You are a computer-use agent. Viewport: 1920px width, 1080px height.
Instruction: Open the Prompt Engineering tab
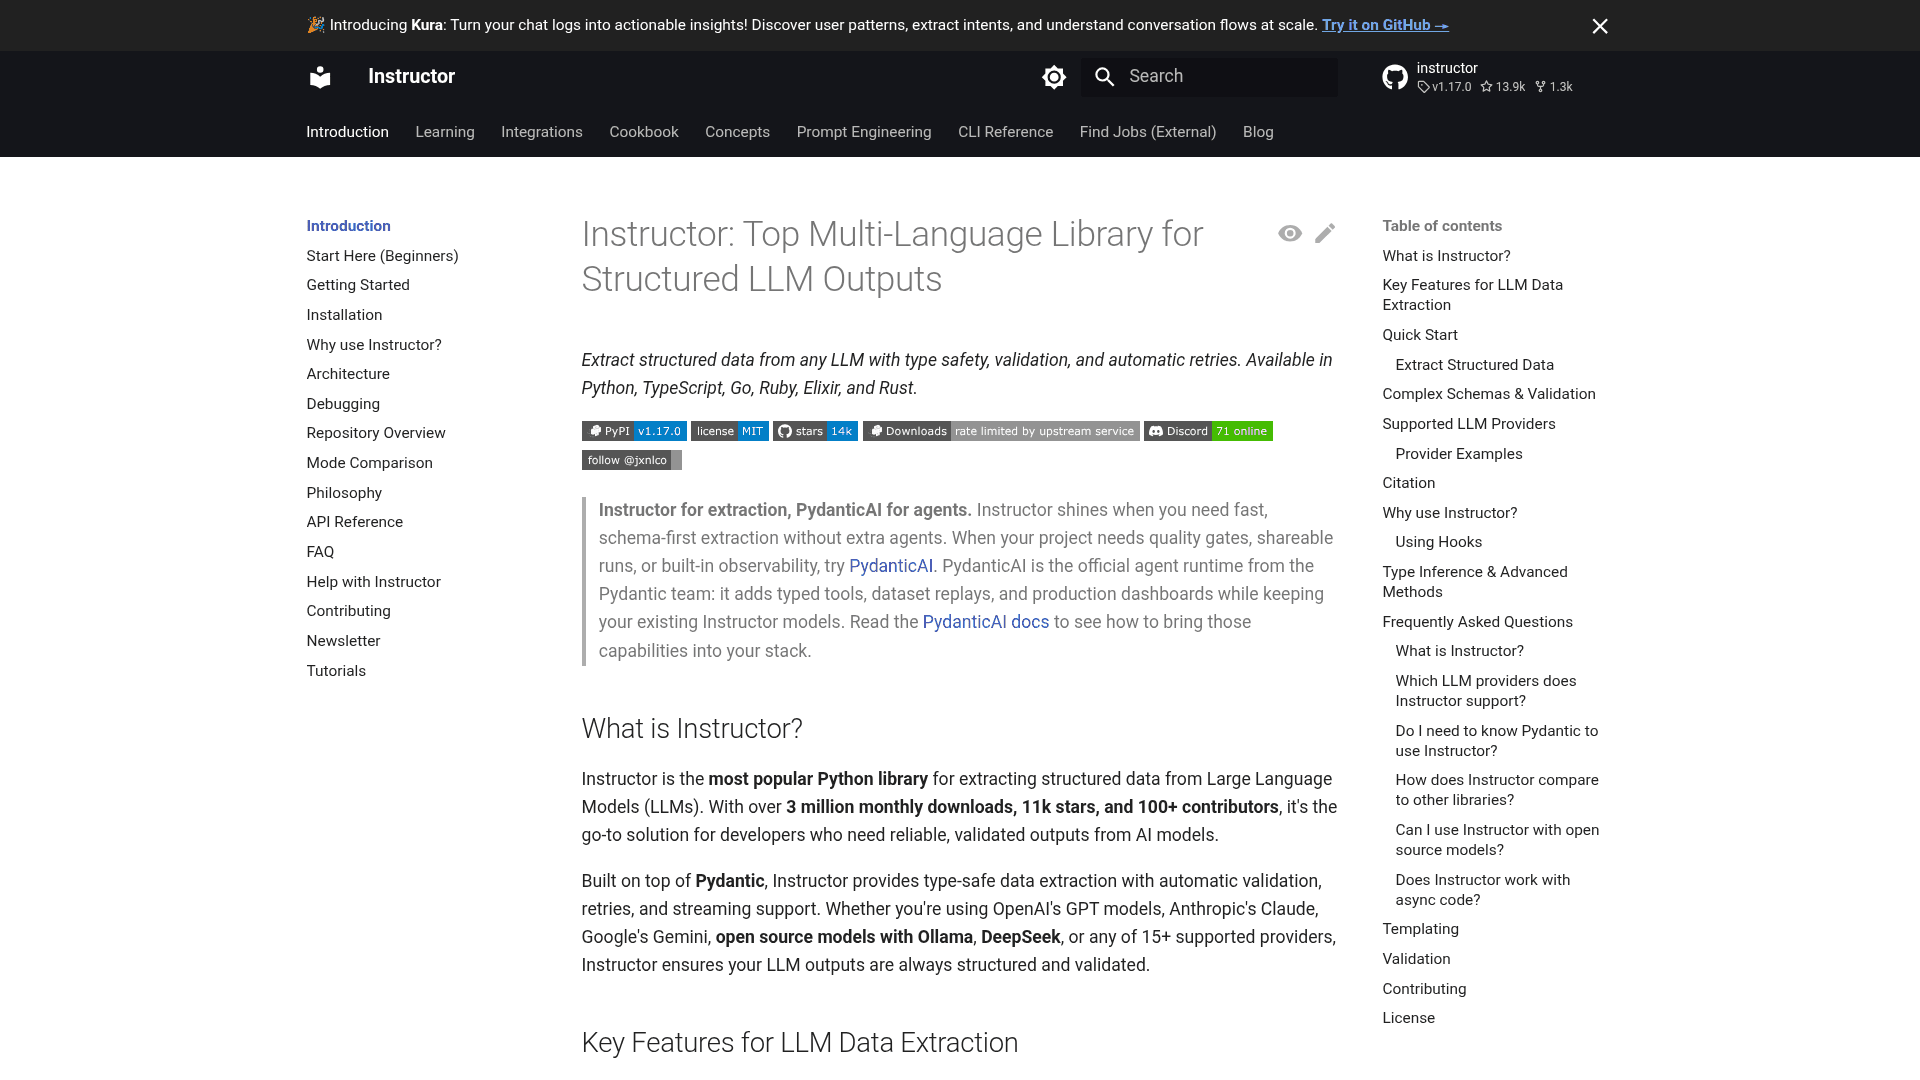864,132
